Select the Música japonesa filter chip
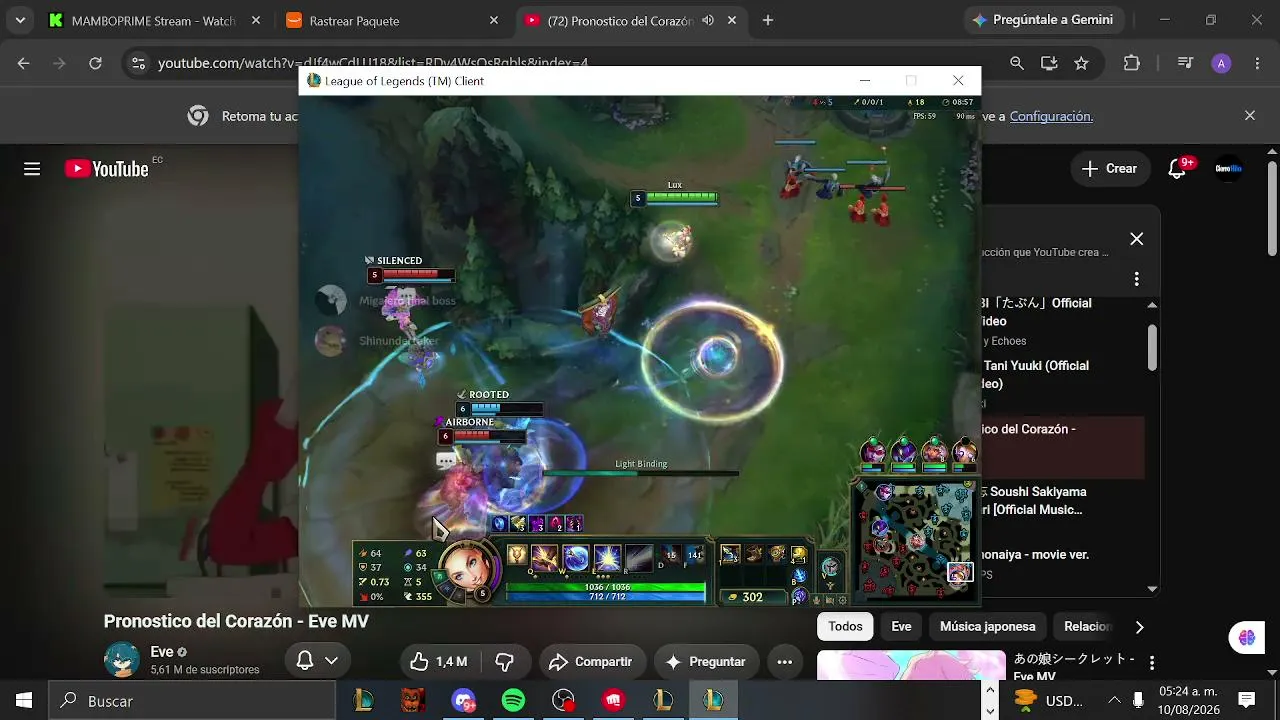This screenshot has width=1280, height=720. (988, 627)
